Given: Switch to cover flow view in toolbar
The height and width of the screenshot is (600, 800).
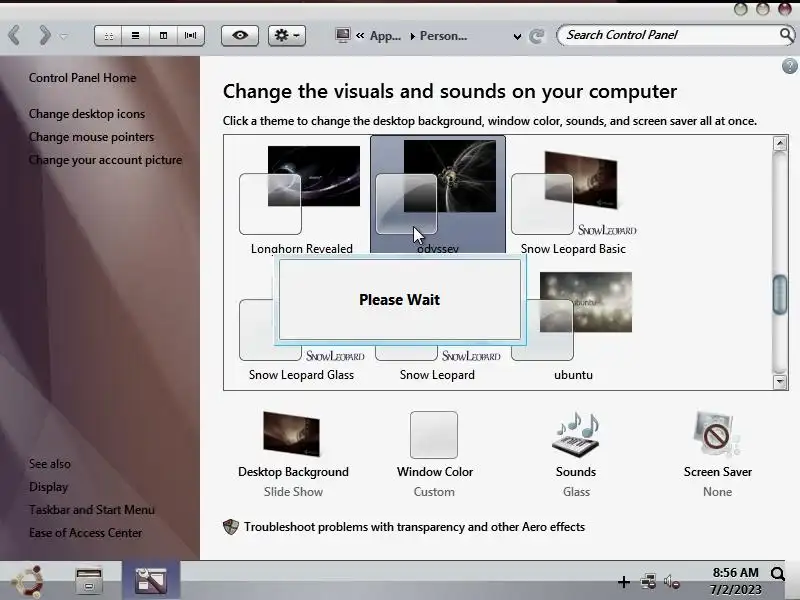Looking at the screenshot, I should [191, 36].
